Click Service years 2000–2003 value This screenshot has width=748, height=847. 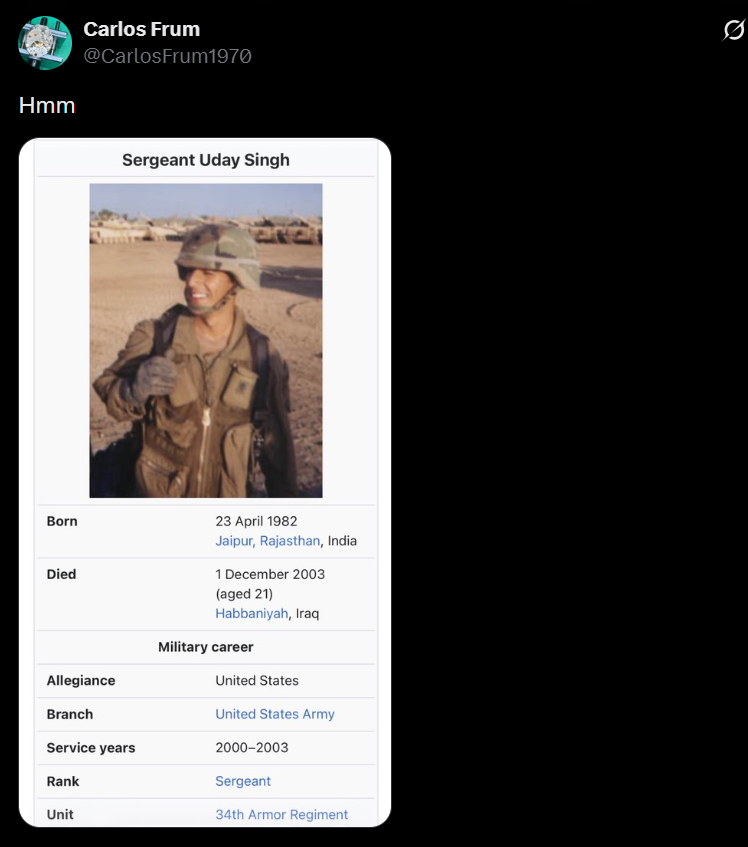pos(252,748)
